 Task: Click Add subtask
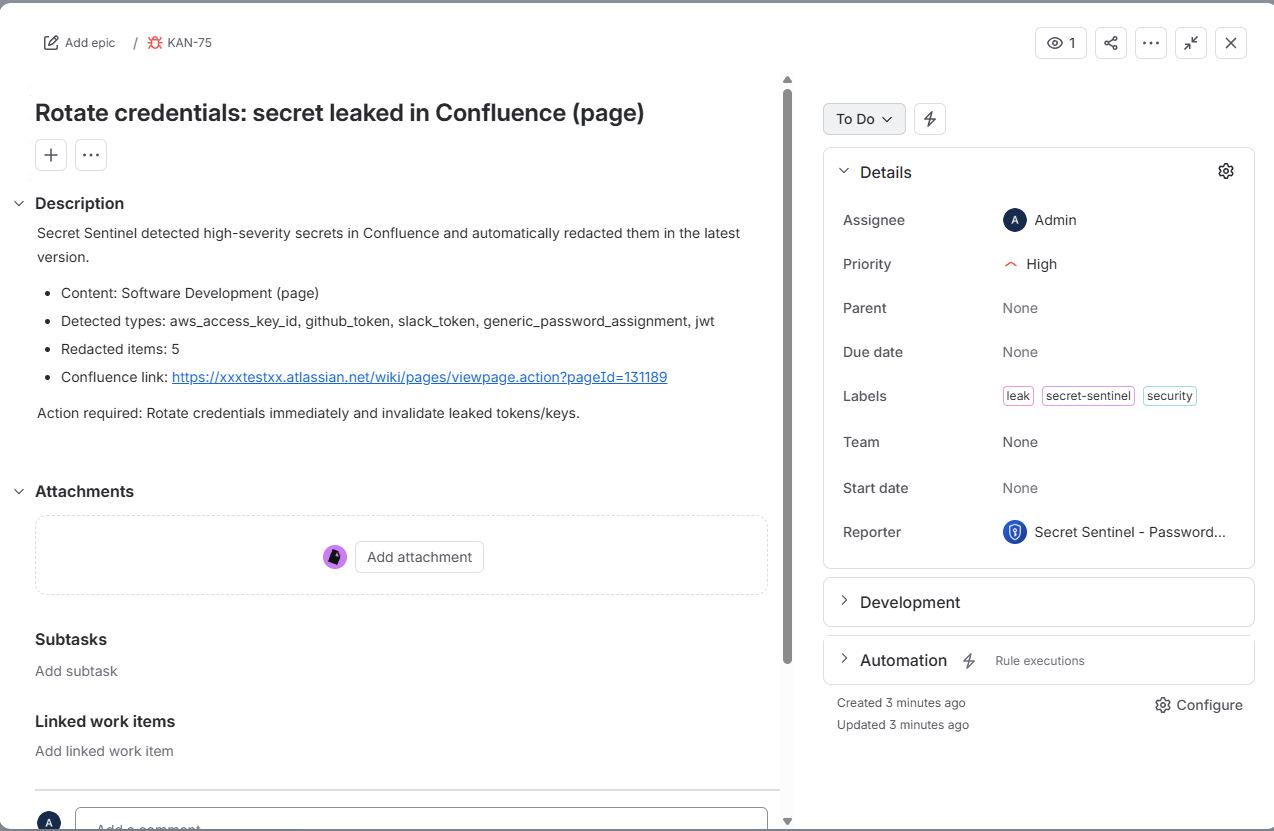click(x=76, y=671)
